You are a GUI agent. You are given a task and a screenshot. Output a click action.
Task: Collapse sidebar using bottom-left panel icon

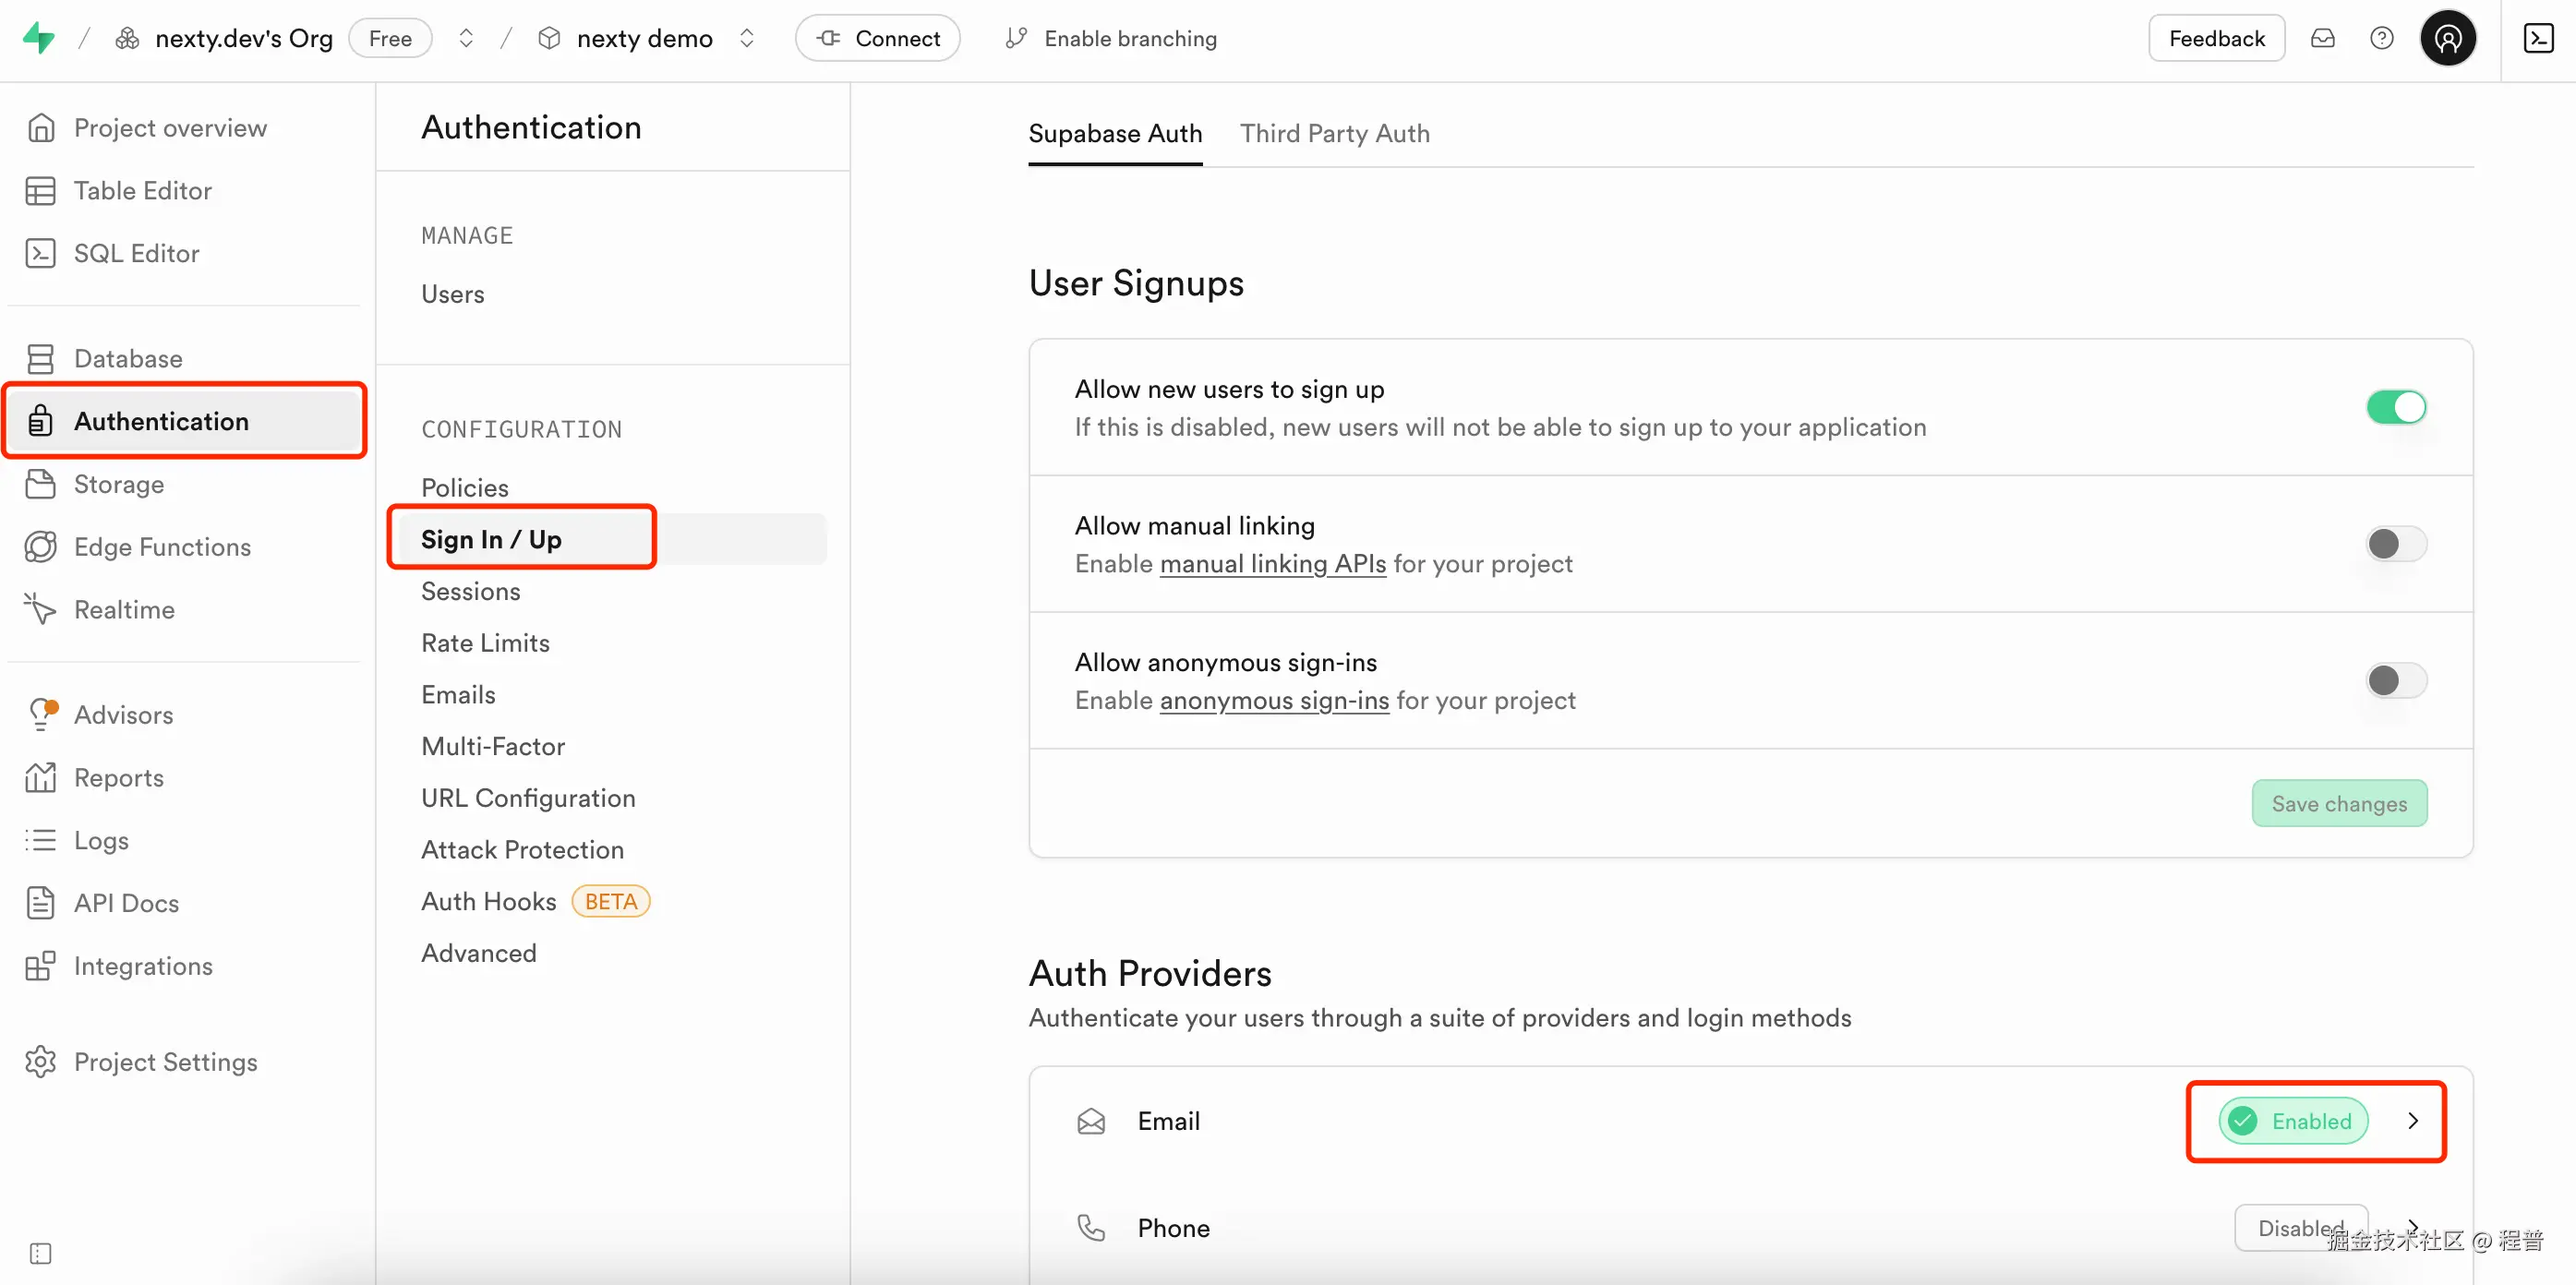[x=40, y=1253]
